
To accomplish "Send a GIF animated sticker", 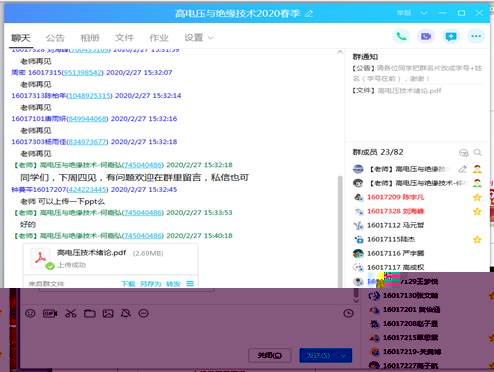I will coord(50,313).
